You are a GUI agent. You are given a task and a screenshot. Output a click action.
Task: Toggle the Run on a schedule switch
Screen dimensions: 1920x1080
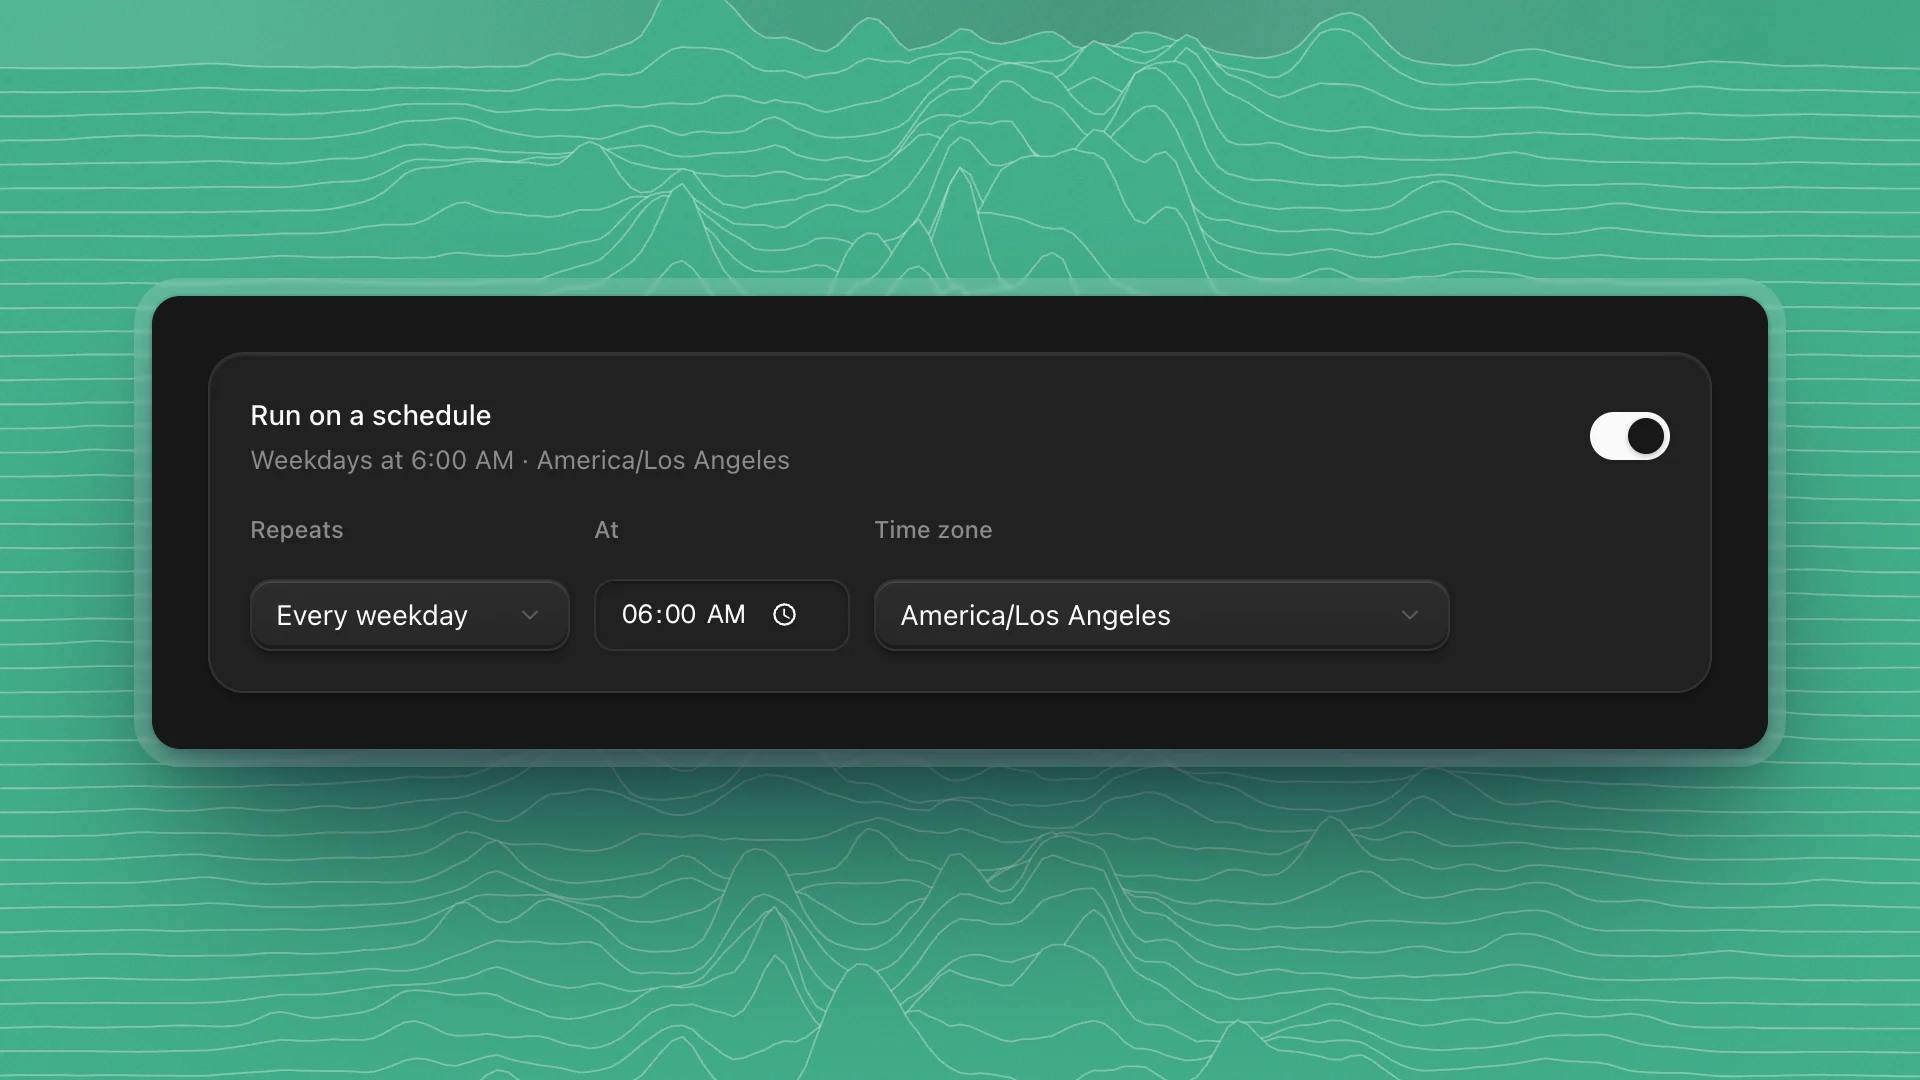click(x=1629, y=436)
